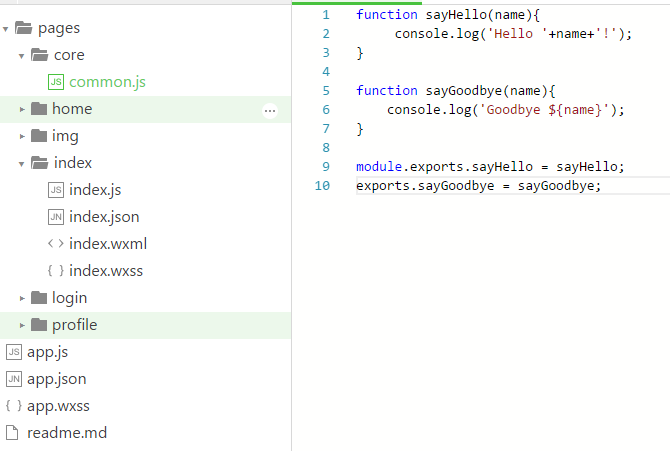
Task: Open app.wxss file
Action: tap(58, 406)
